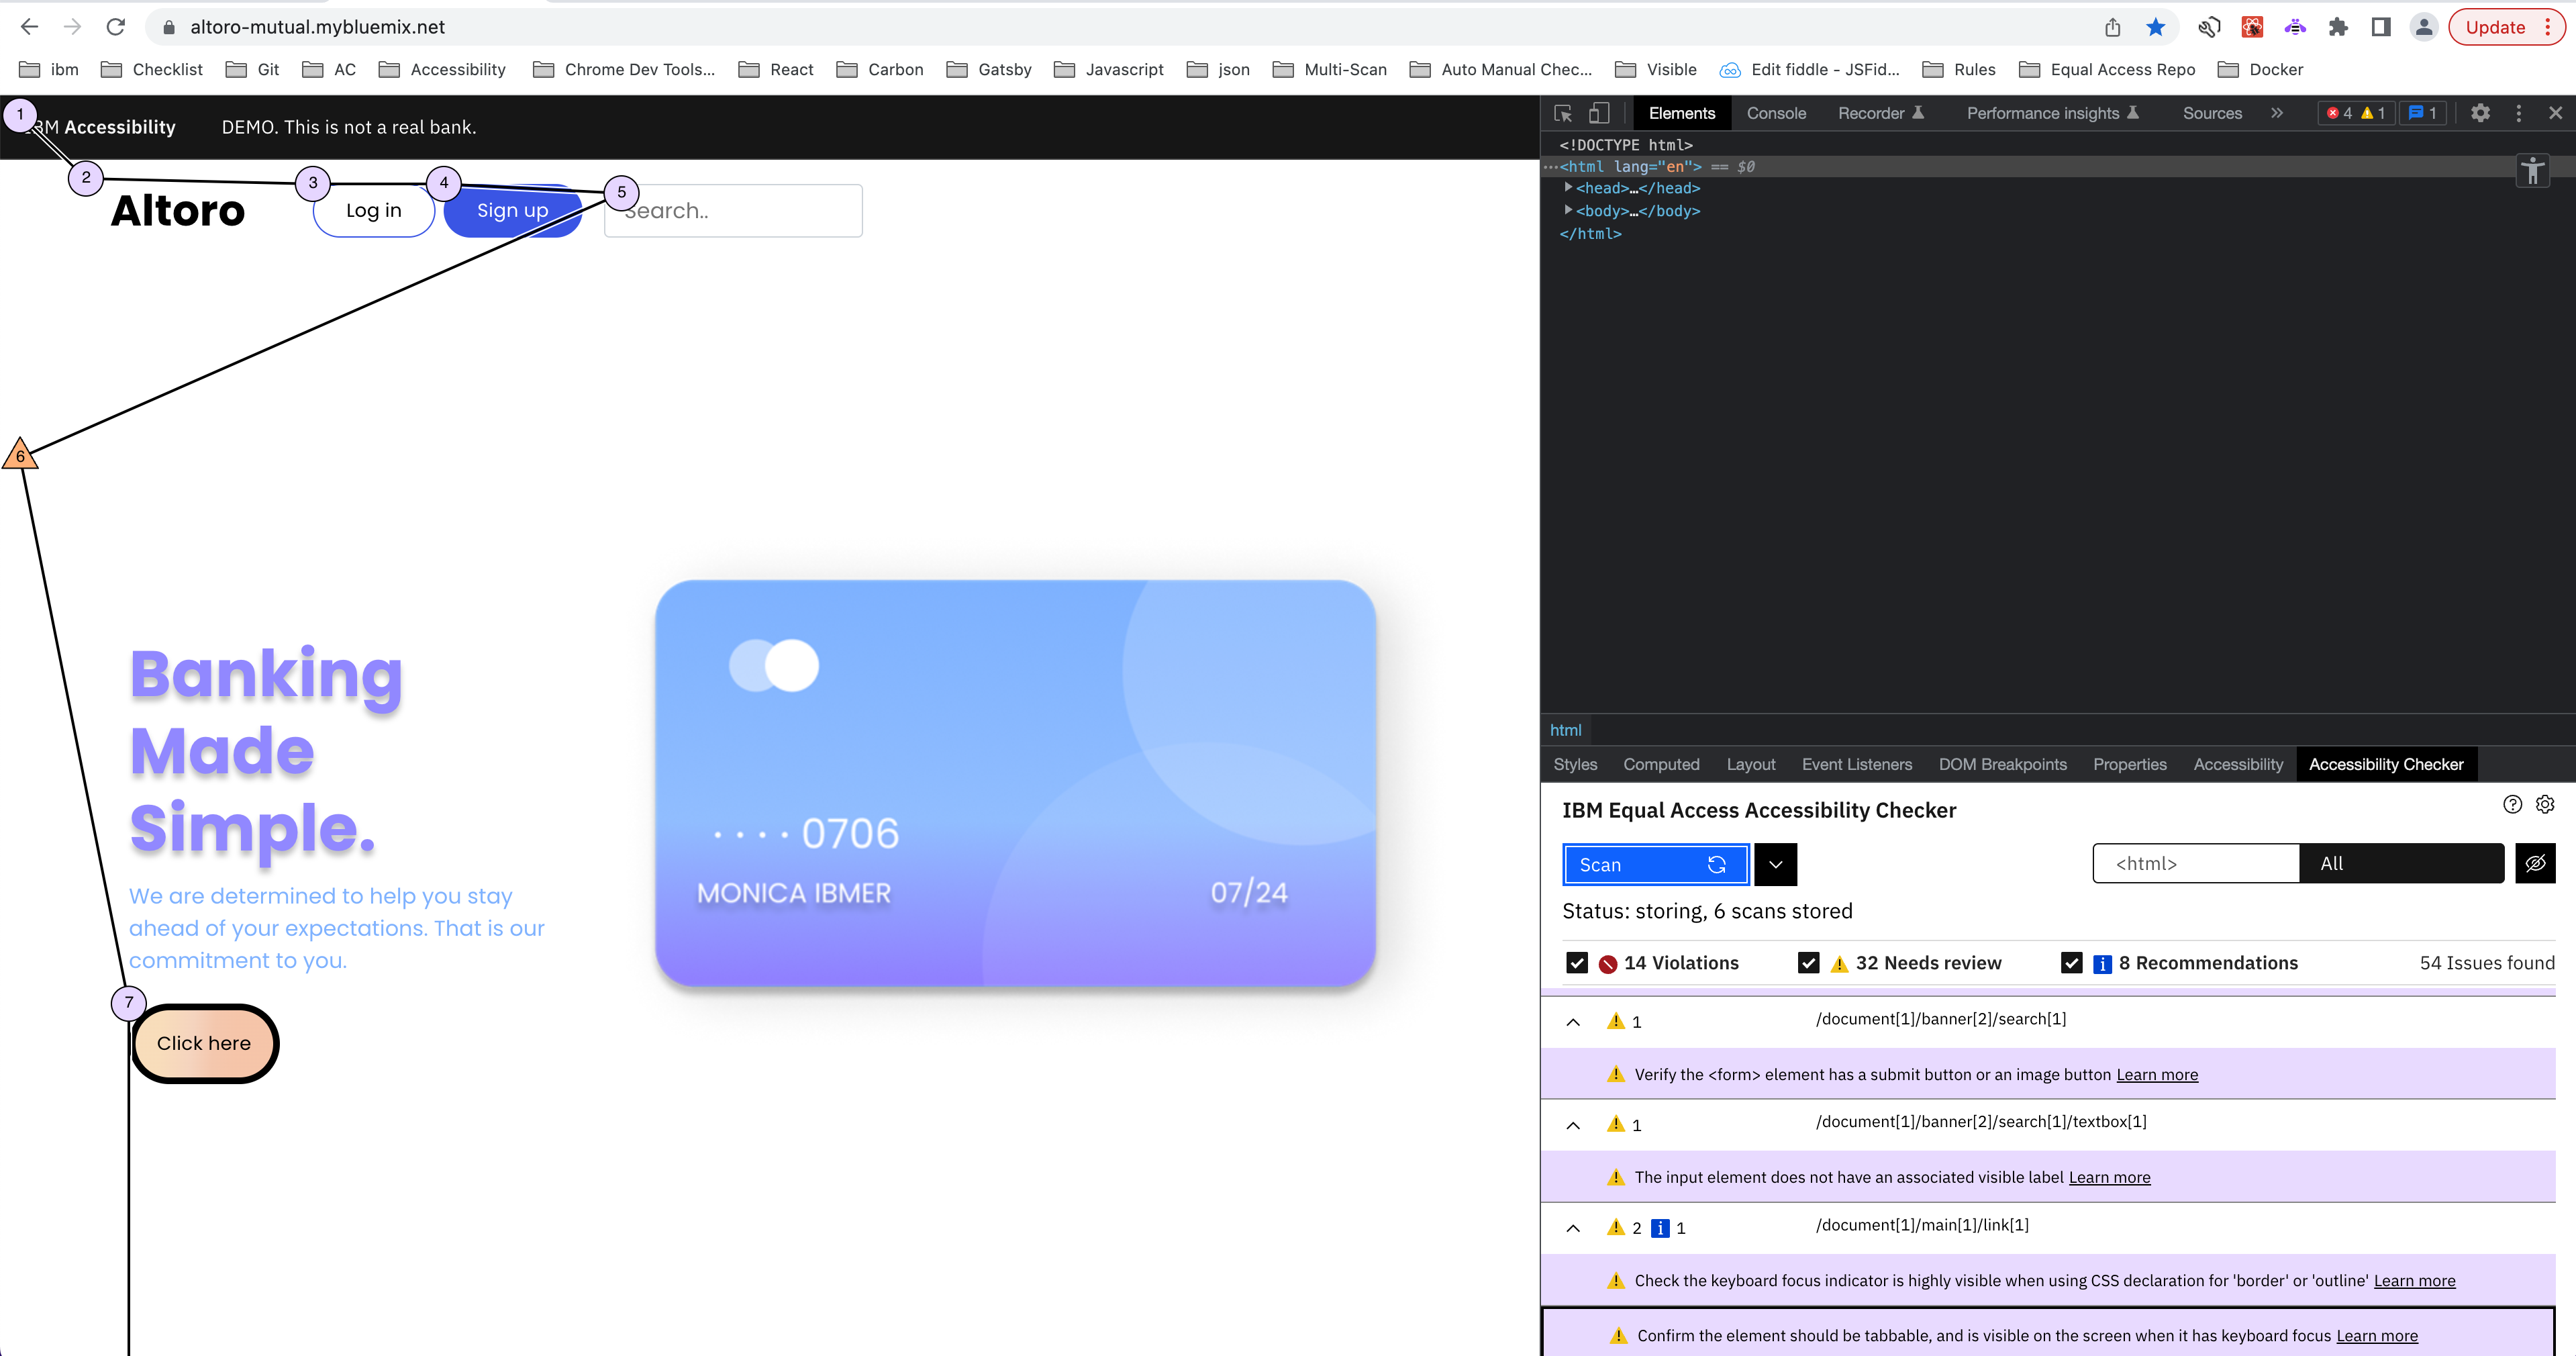The width and height of the screenshot is (2576, 1356).
Task: Show more DevTools tabs chevron
Action: pyautogui.click(x=2277, y=113)
